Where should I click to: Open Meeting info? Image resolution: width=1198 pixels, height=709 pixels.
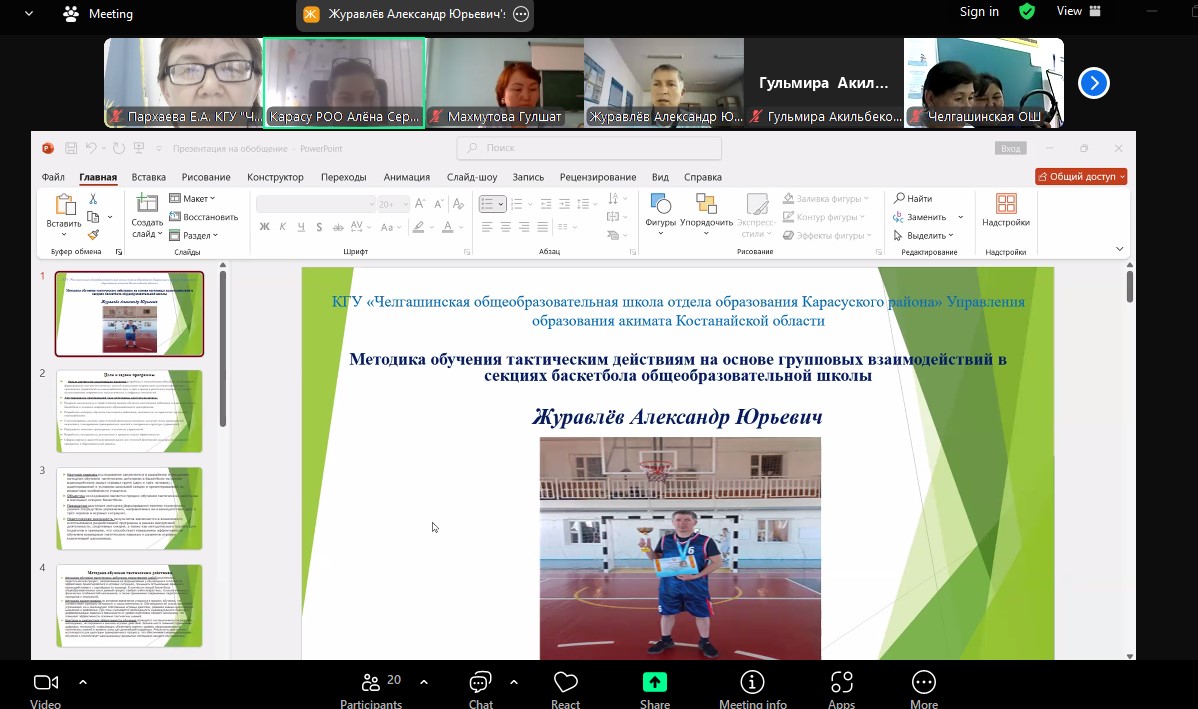pyautogui.click(x=752, y=683)
